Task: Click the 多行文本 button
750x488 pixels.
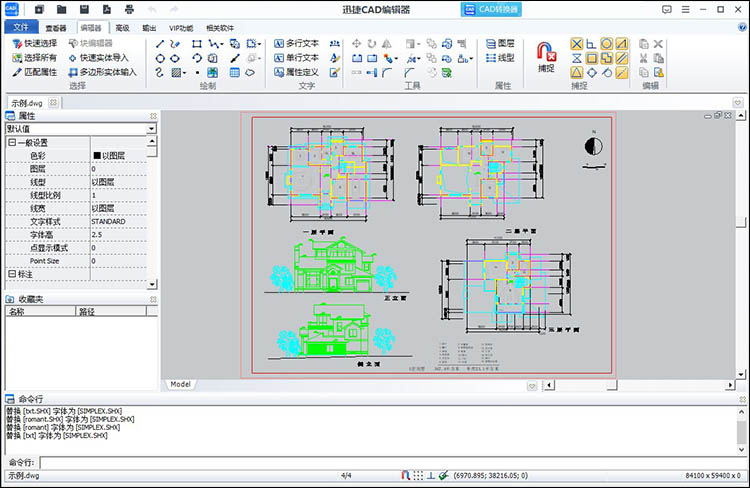Action: click(x=297, y=44)
